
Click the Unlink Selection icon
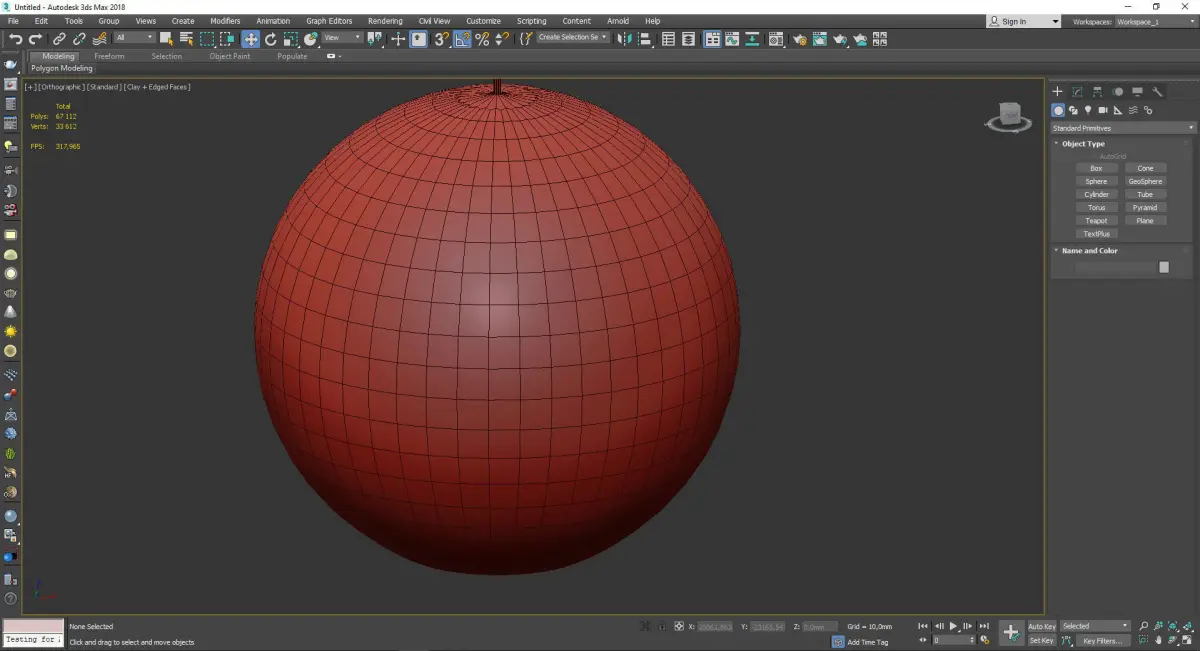coord(79,39)
